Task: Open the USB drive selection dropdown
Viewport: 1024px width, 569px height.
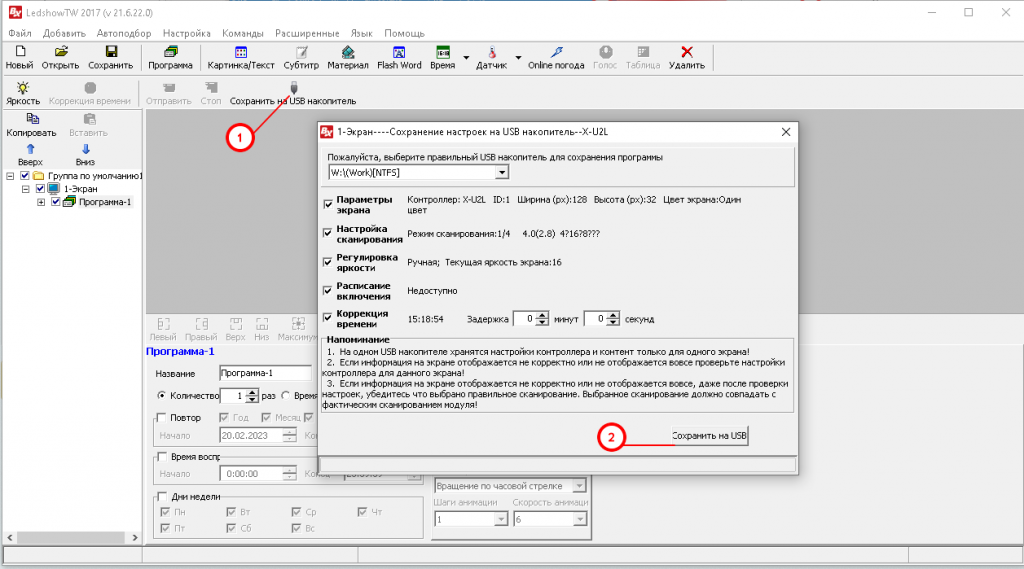Action: pyautogui.click(x=501, y=173)
